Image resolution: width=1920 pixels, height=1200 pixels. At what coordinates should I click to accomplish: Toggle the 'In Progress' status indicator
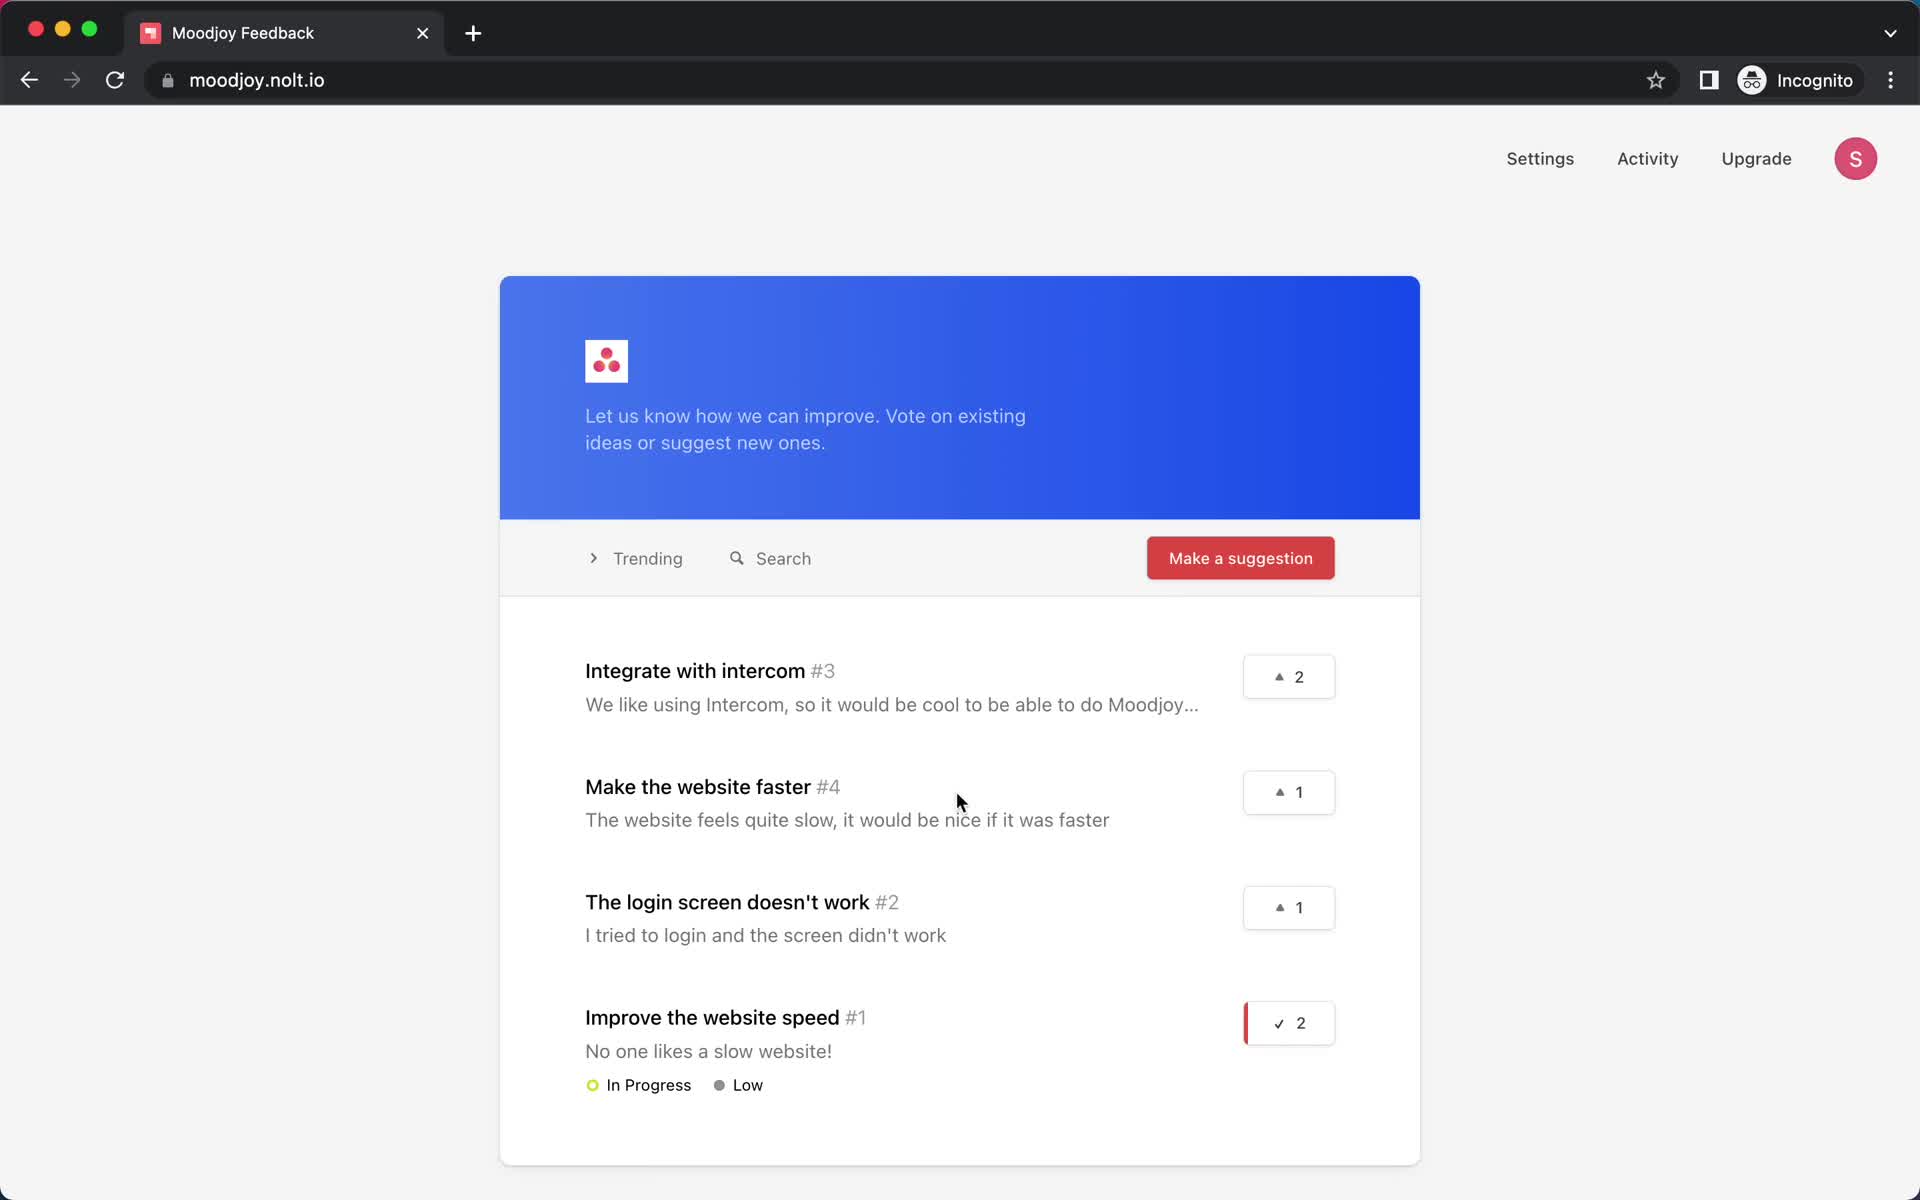coord(637,1085)
